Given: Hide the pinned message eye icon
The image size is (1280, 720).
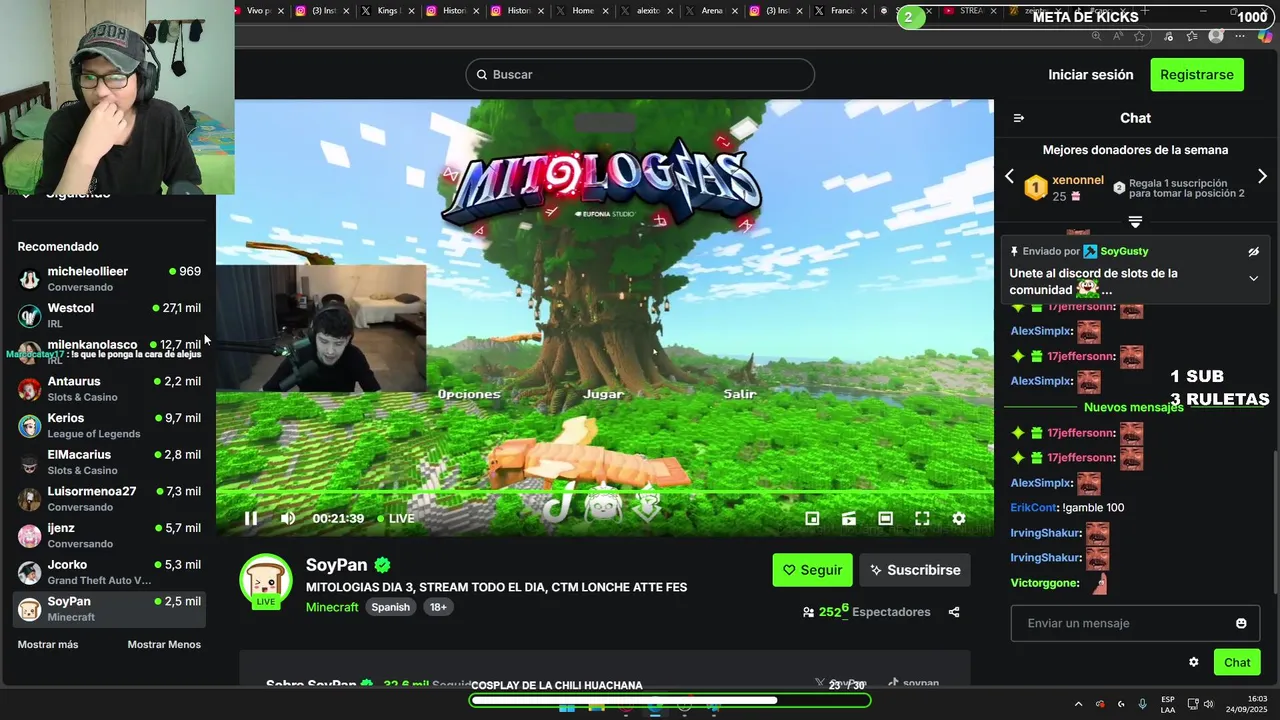Looking at the screenshot, I should click(x=1254, y=252).
